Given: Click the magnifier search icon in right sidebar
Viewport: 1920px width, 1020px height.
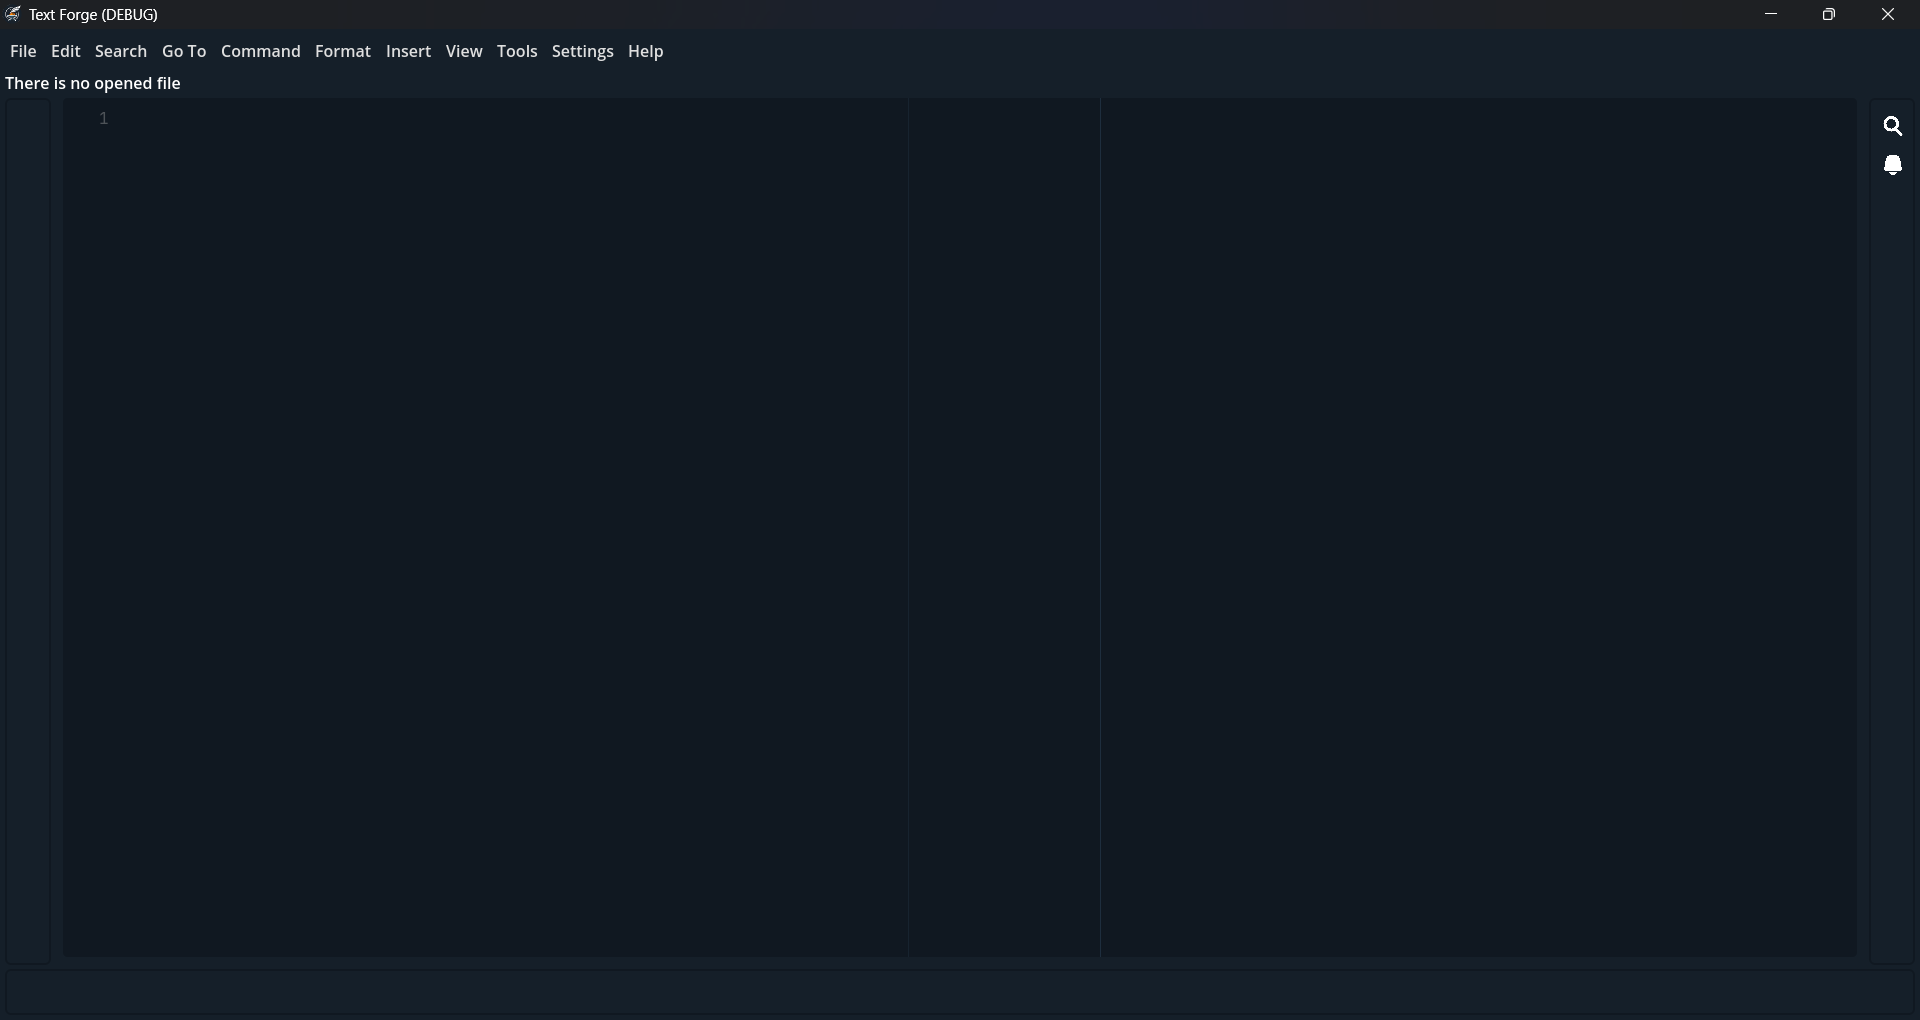Looking at the screenshot, I should click(x=1893, y=126).
